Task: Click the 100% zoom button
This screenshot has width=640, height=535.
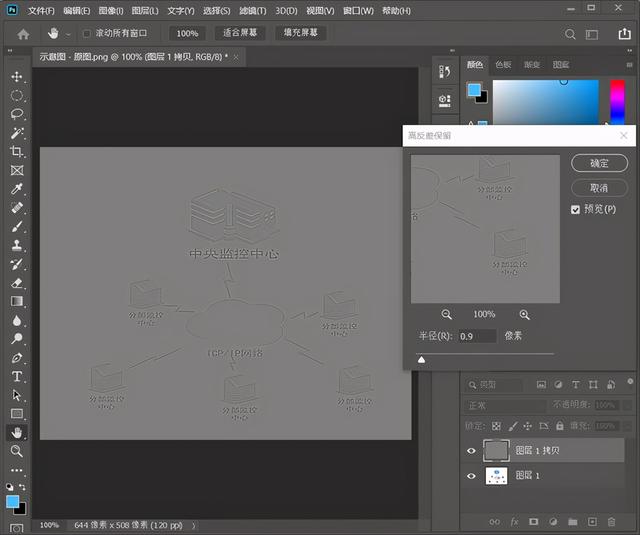Action: 187,33
